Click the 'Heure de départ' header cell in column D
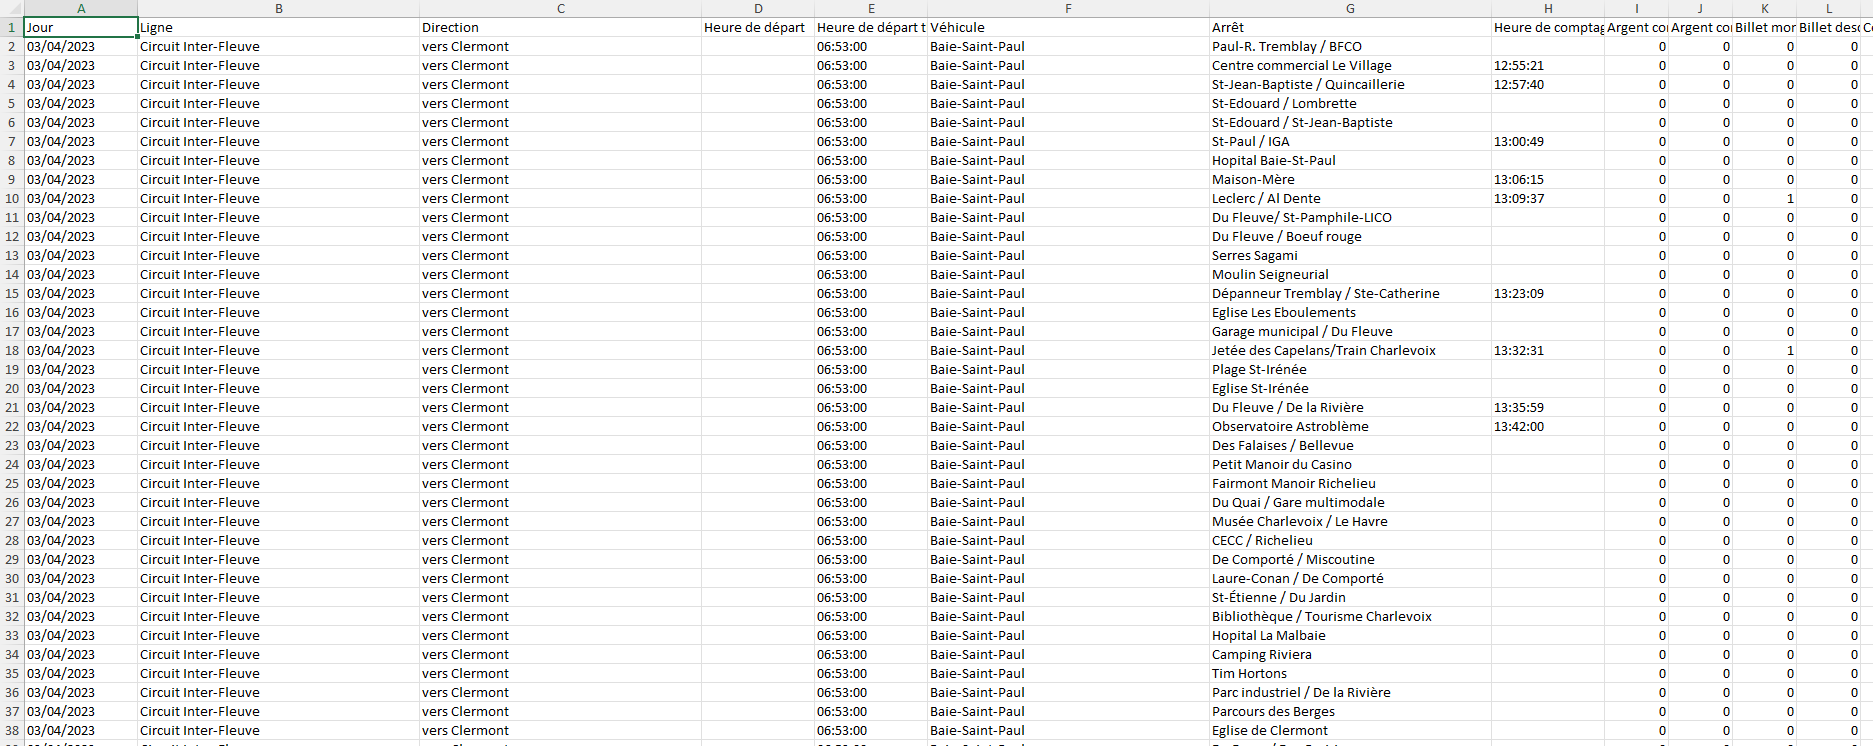Viewport: 1873px width, 746px height. point(758,27)
